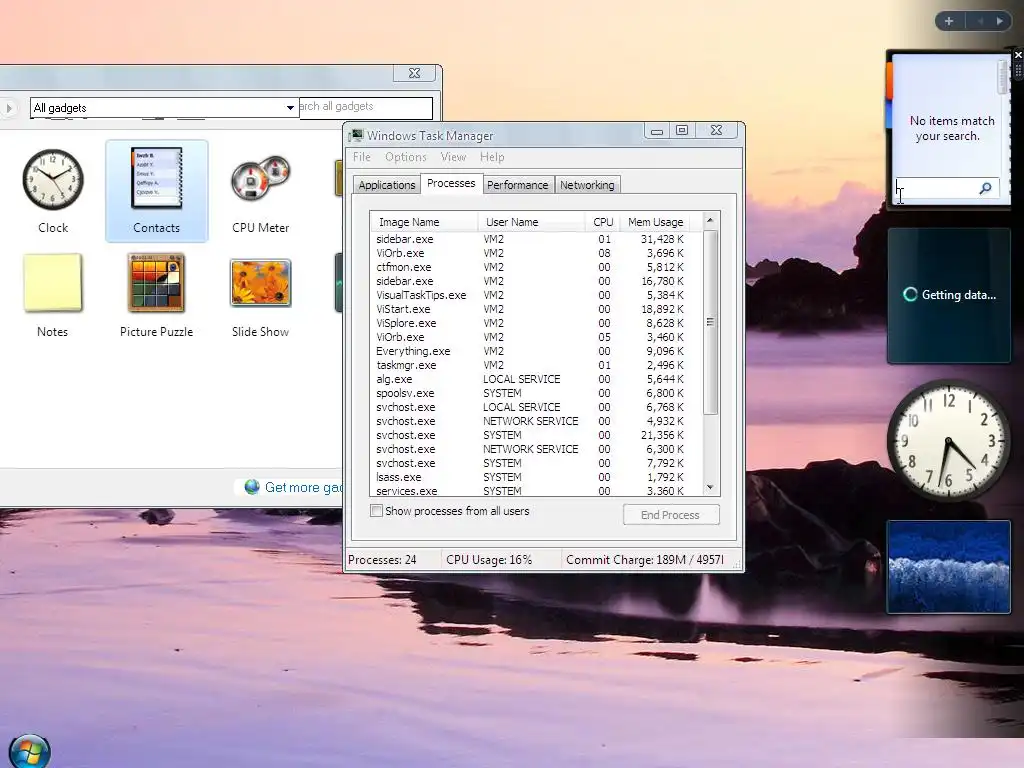Select the ViSplore.exe process row
The width and height of the screenshot is (1024, 768).
pos(537,323)
